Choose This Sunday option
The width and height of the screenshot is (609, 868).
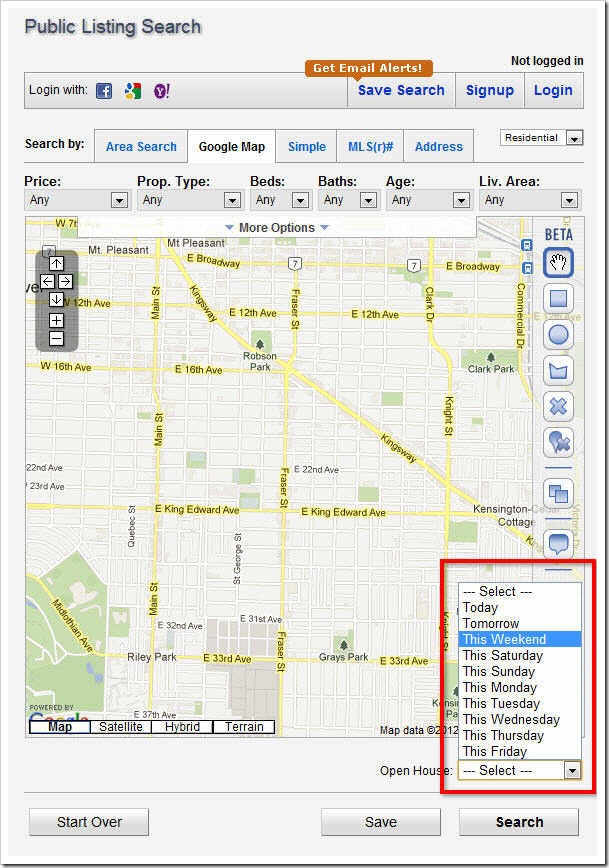coord(520,671)
